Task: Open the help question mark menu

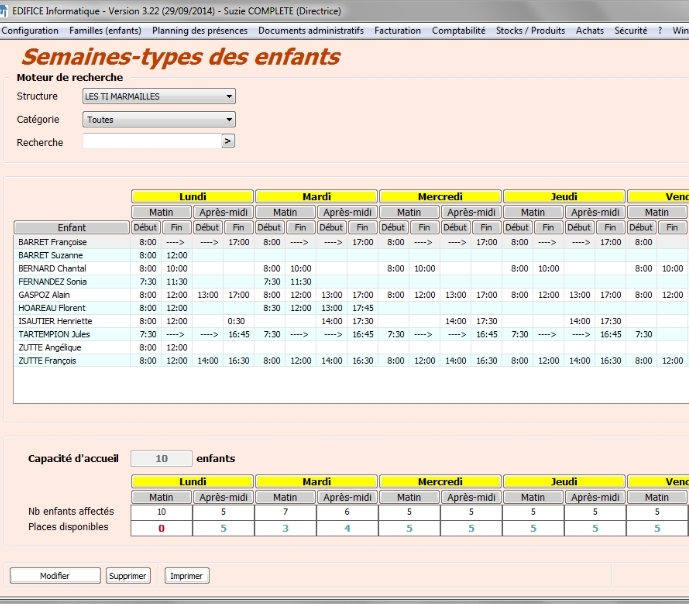Action: click(660, 31)
